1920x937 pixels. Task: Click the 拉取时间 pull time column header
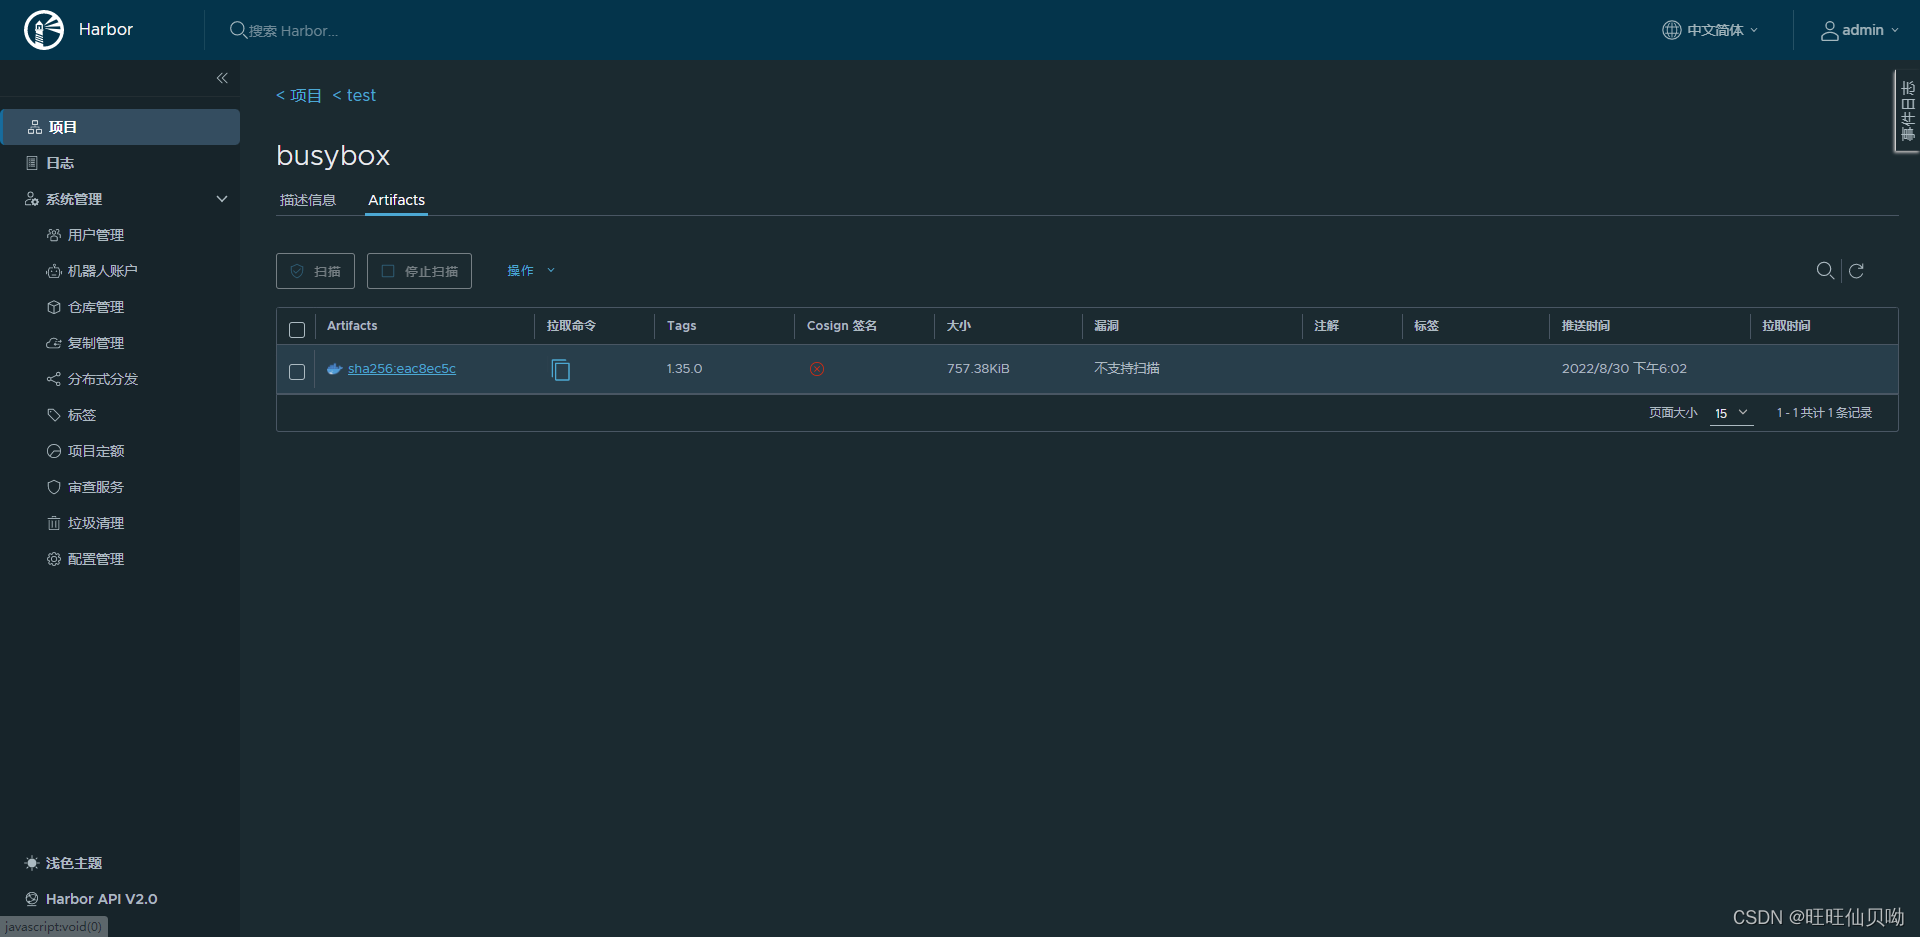[x=1786, y=326]
